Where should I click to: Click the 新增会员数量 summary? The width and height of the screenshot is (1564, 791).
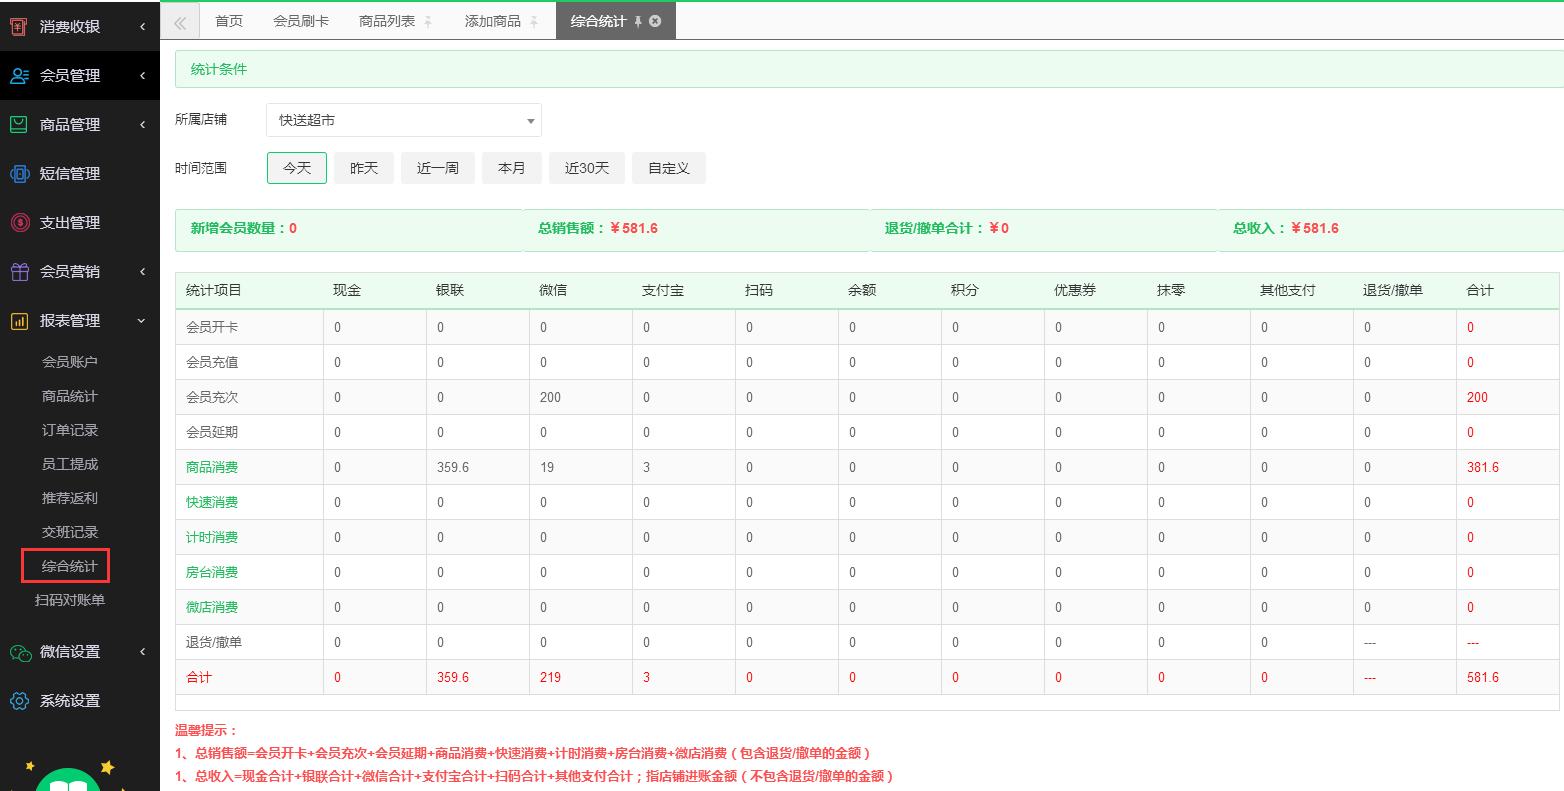coord(244,228)
